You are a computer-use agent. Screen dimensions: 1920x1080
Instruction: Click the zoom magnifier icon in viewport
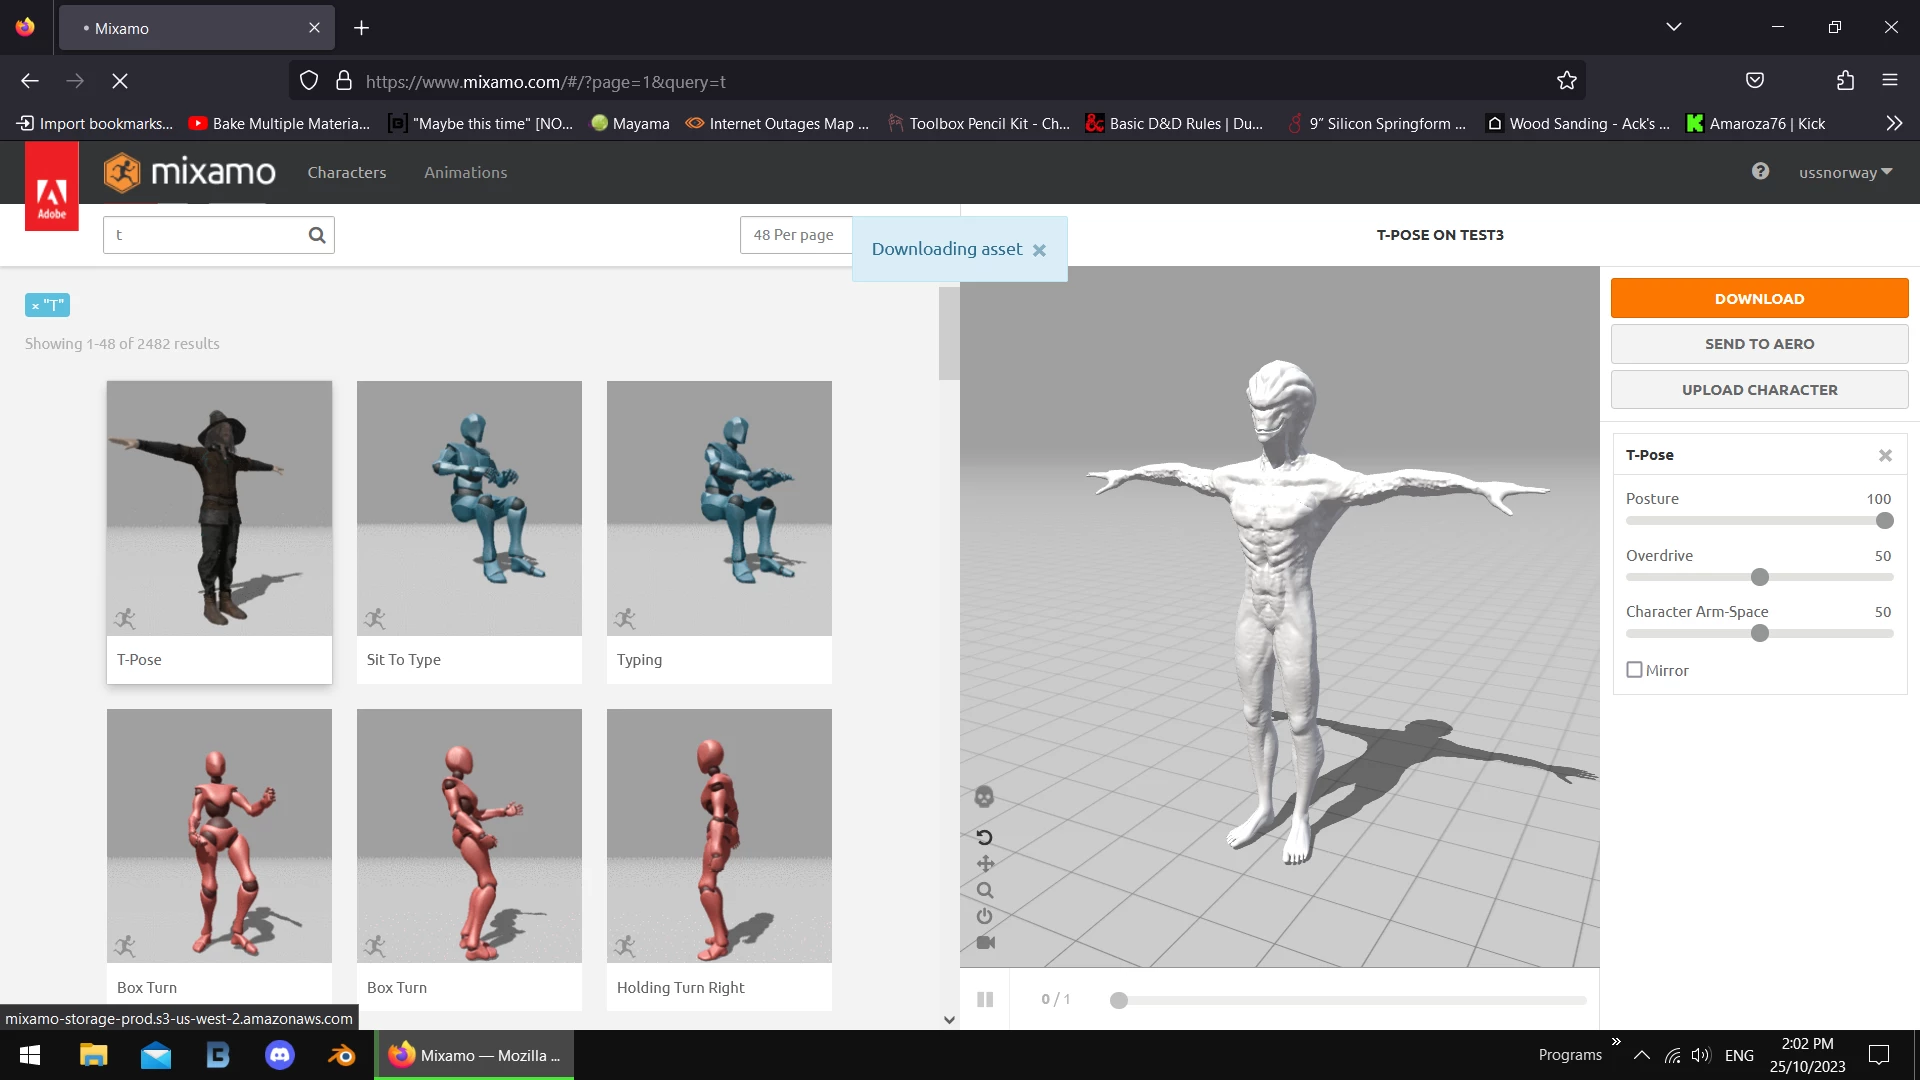click(985, 890)
